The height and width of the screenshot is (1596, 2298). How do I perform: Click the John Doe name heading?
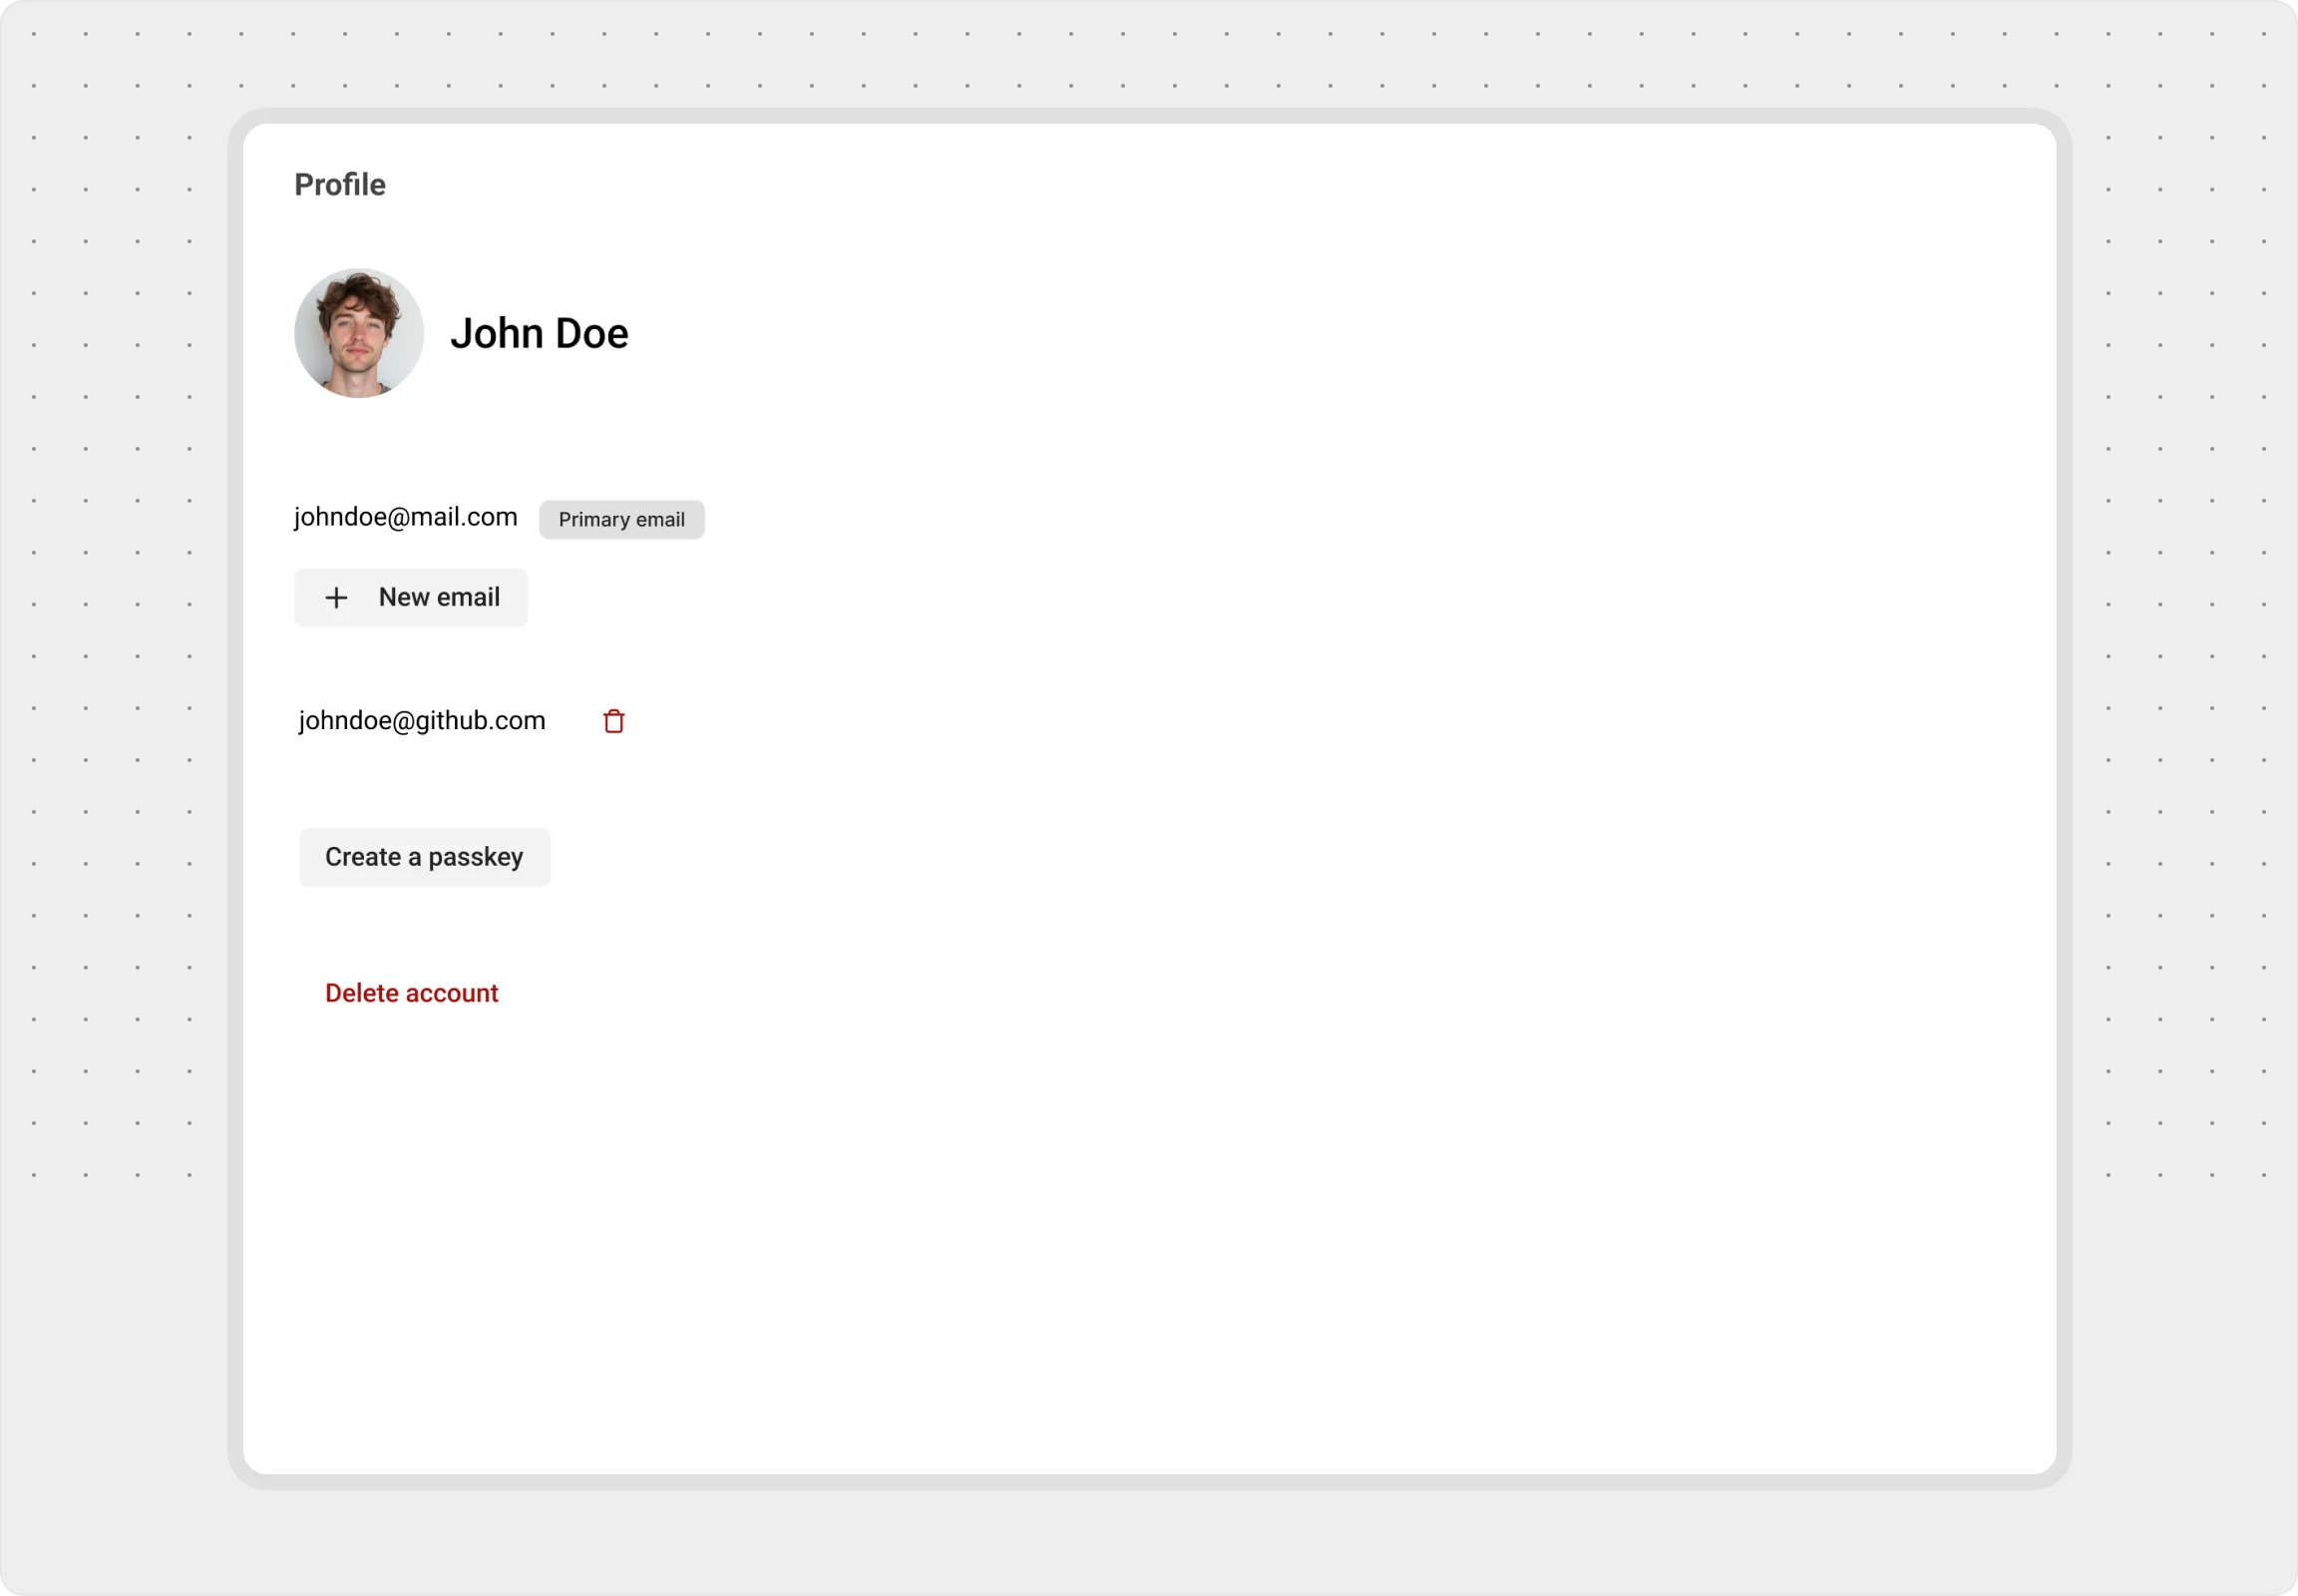[x=539, y=333]
